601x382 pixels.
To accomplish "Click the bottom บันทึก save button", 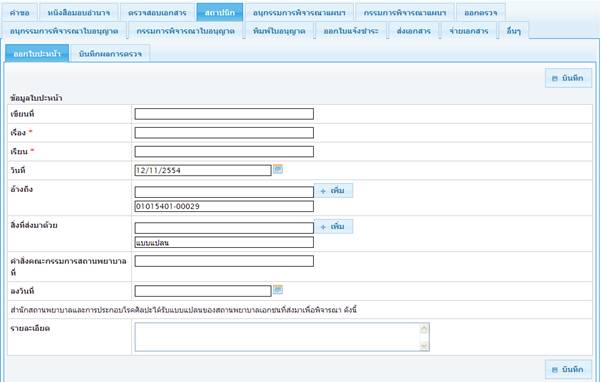I will (x=568, y=369).
